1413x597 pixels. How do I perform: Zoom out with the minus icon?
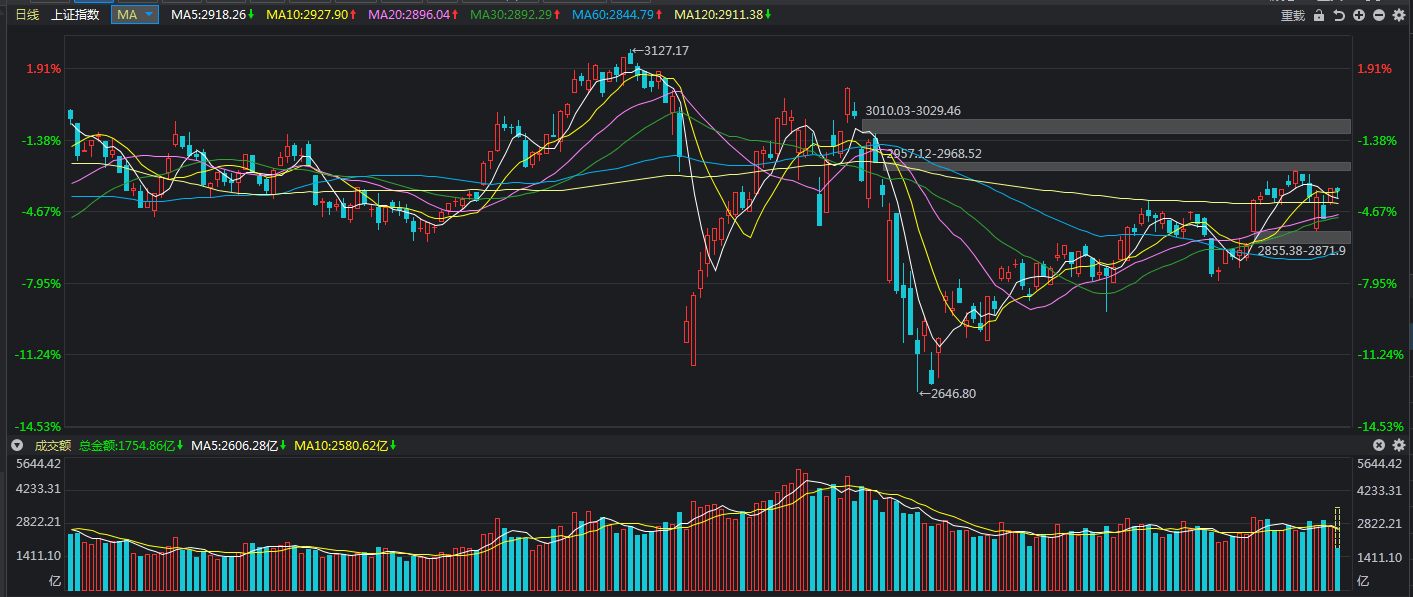coord(1379,15)
